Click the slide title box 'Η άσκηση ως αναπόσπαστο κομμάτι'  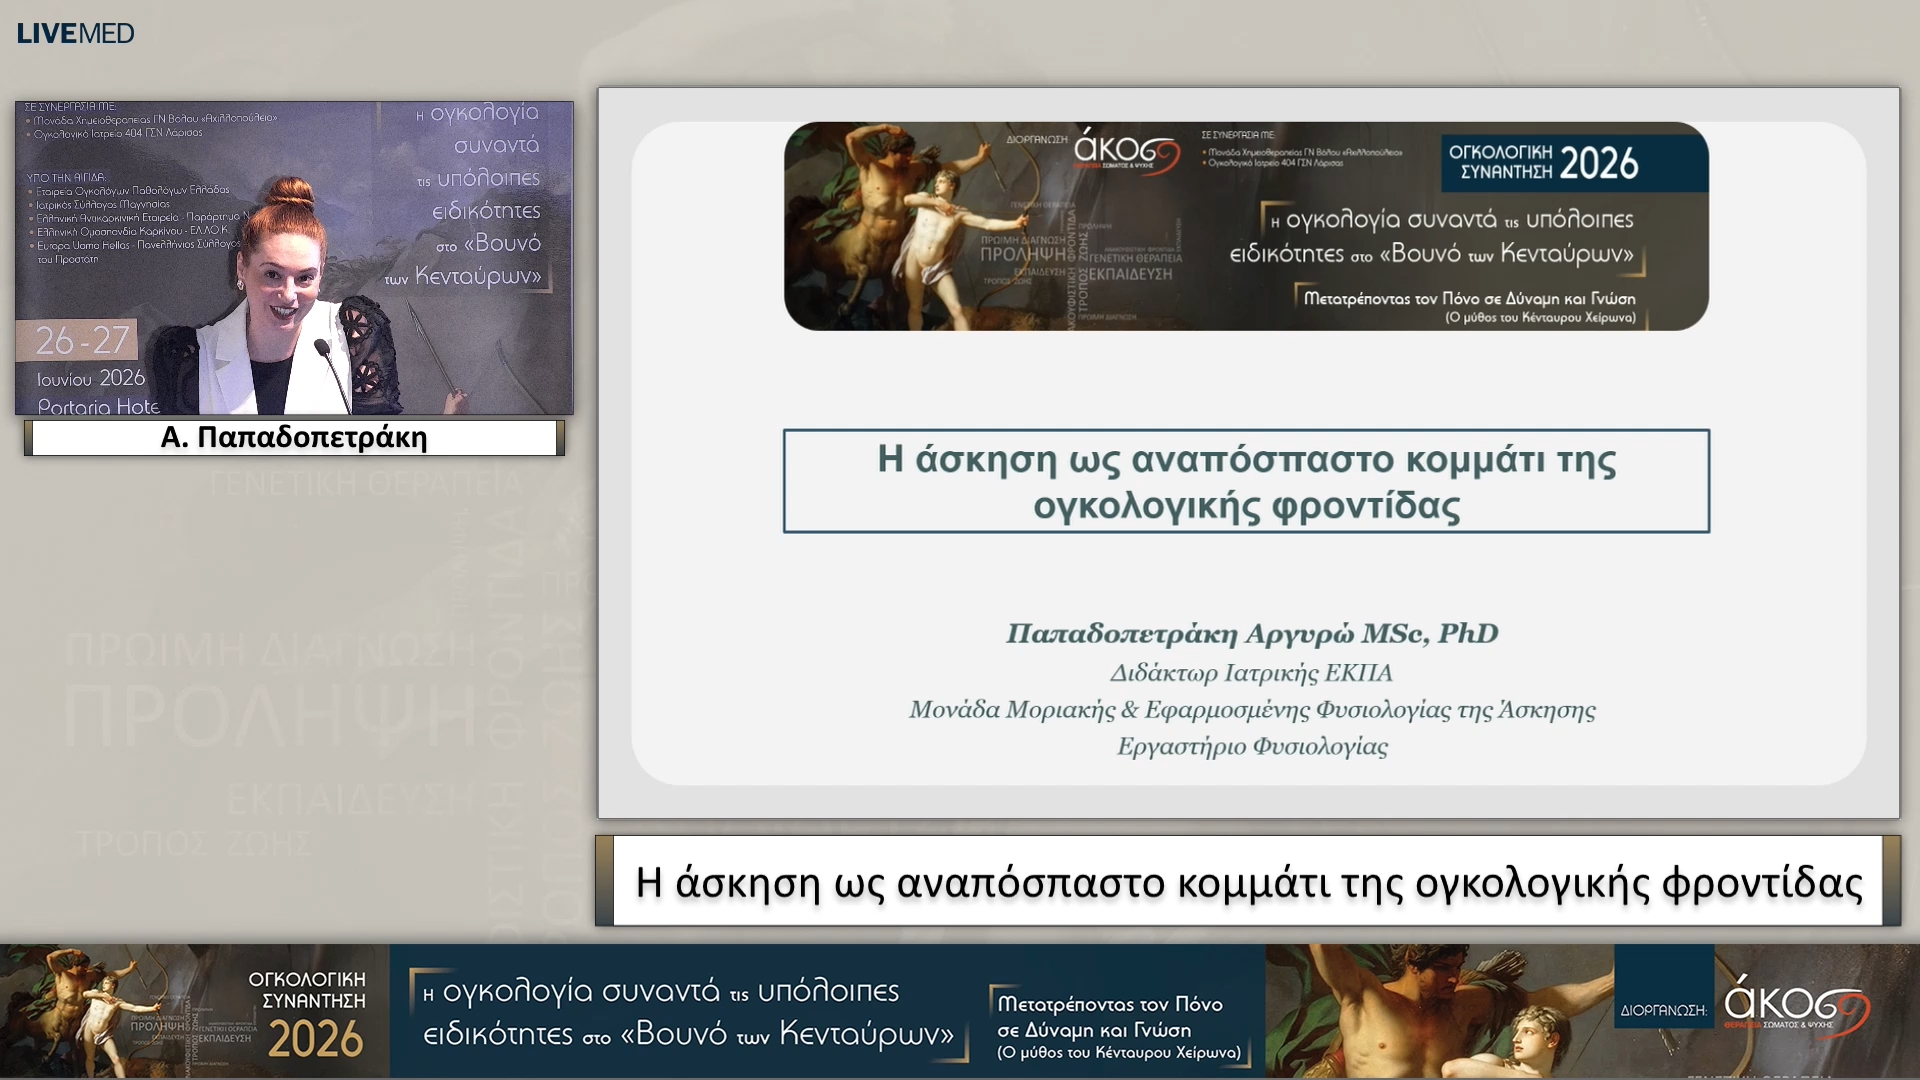coord(1246,481)
